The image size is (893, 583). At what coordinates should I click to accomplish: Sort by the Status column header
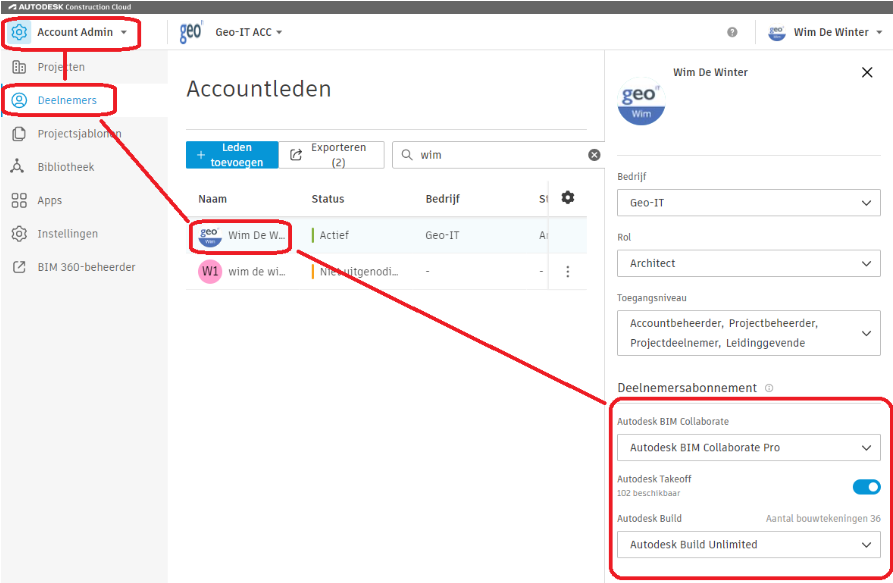pos(327,199)
